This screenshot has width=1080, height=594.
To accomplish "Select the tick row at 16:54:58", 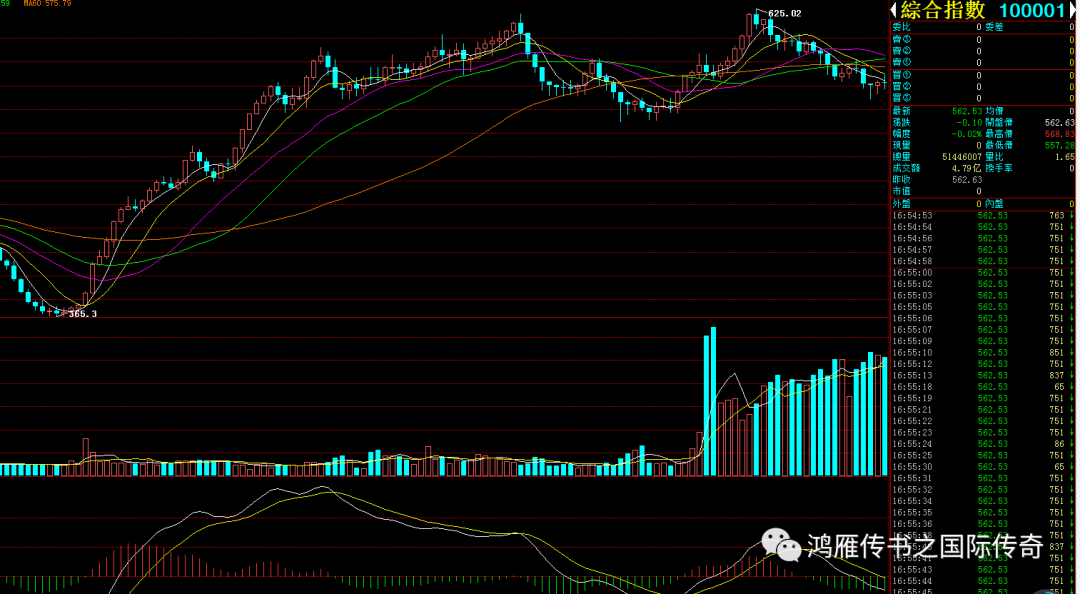I will coord(983,261).
